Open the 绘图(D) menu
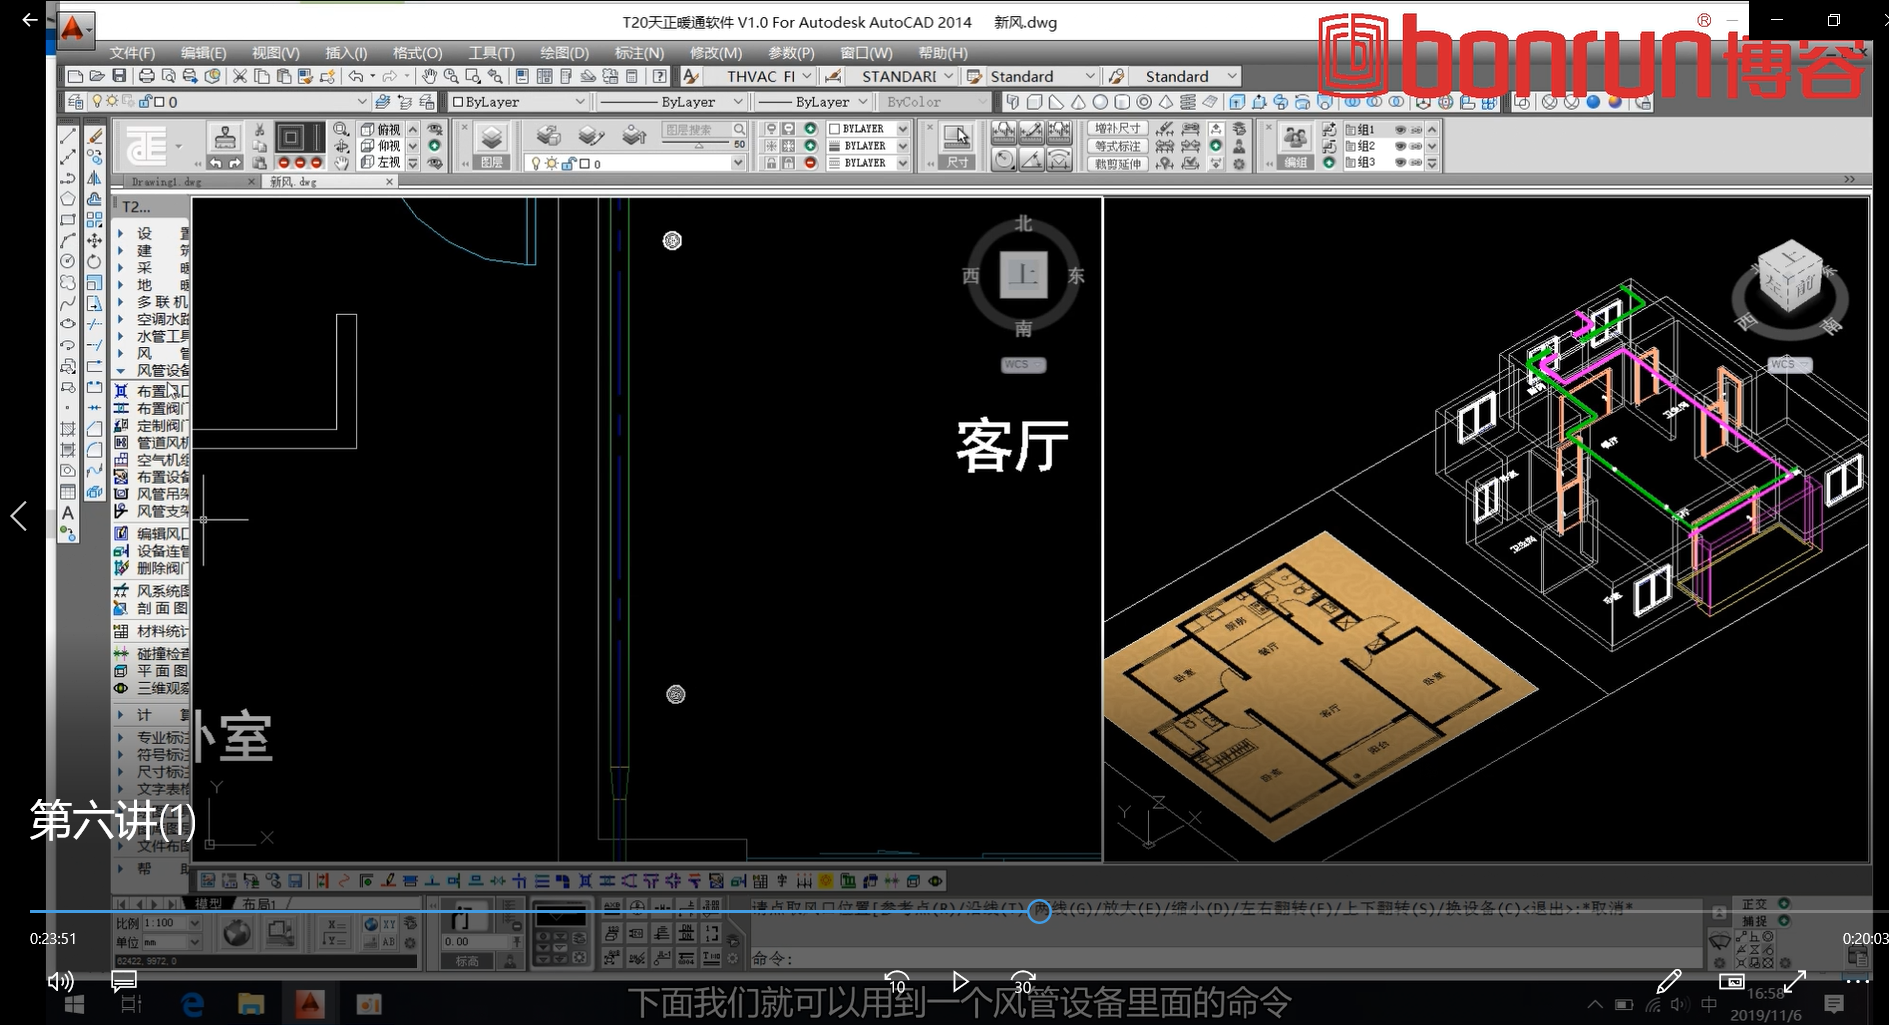 [x=564, y=53]
